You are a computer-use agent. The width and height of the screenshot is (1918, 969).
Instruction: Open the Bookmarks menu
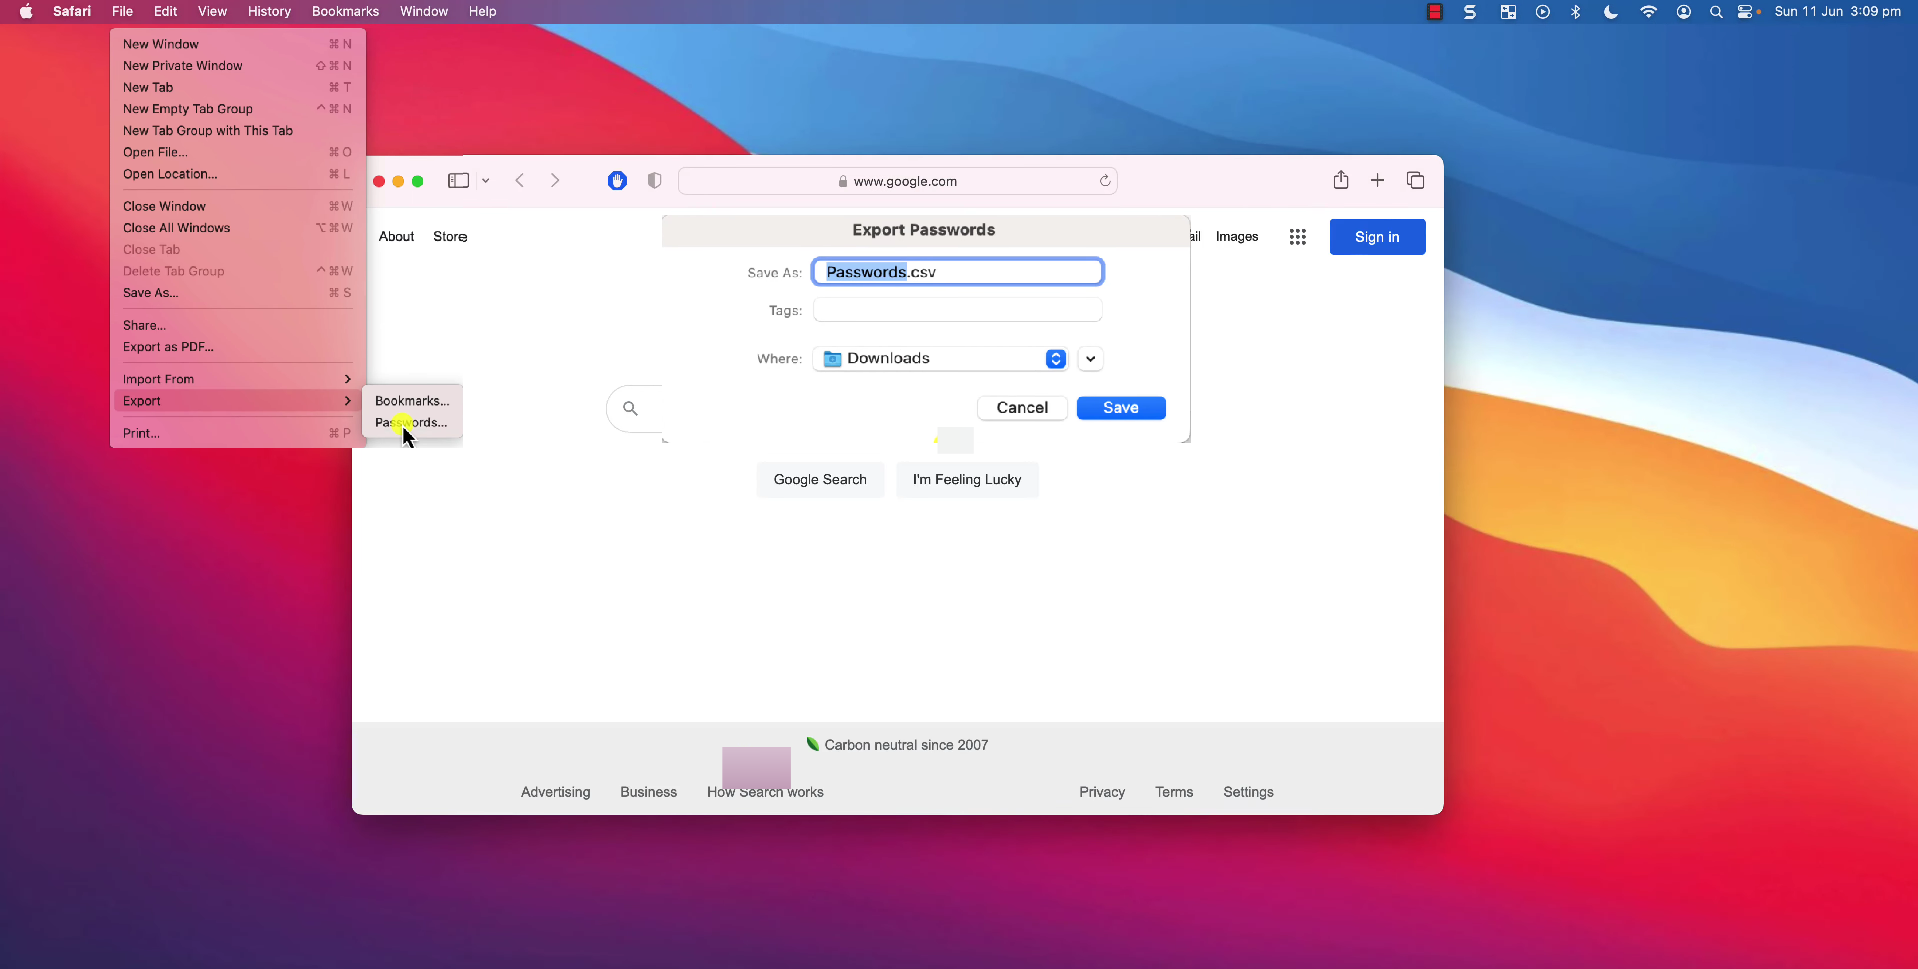345,12
